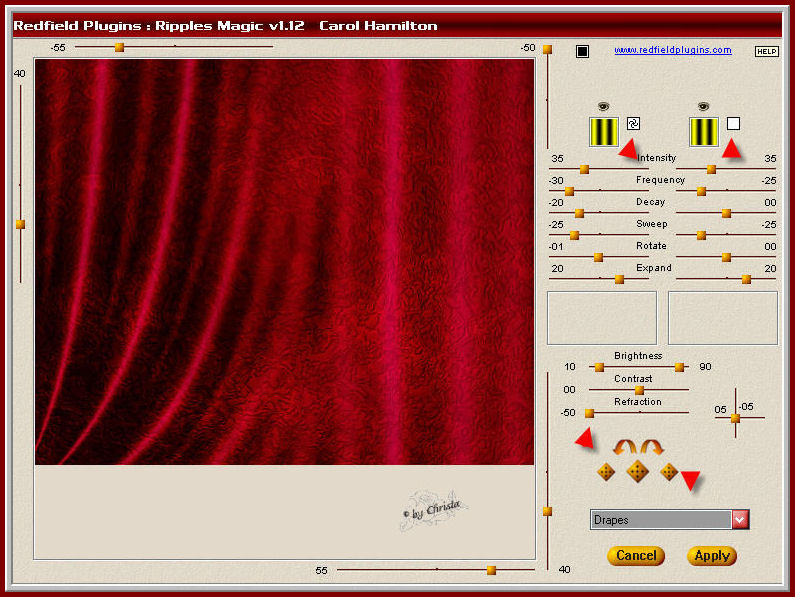Open the Drapes preset dropdown arrow
The height and width of the screenshot is (597, 795).
coord(740,520)
